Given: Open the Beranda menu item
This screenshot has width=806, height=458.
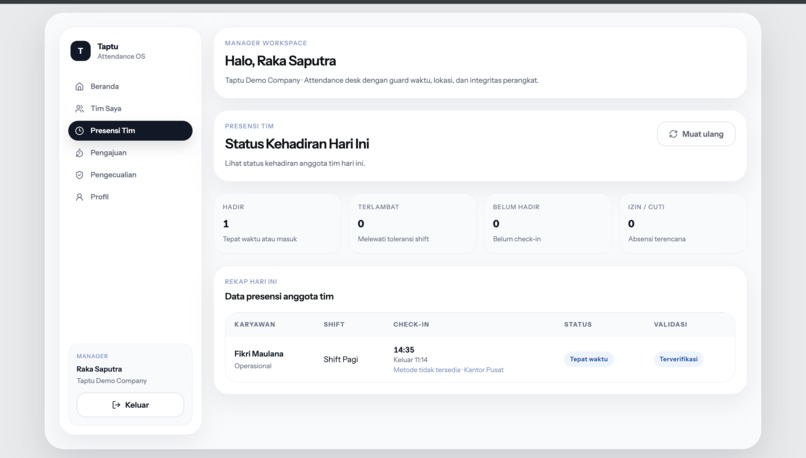Looking at the screenshot, I should pyautogui.click(x=130, y=86).
